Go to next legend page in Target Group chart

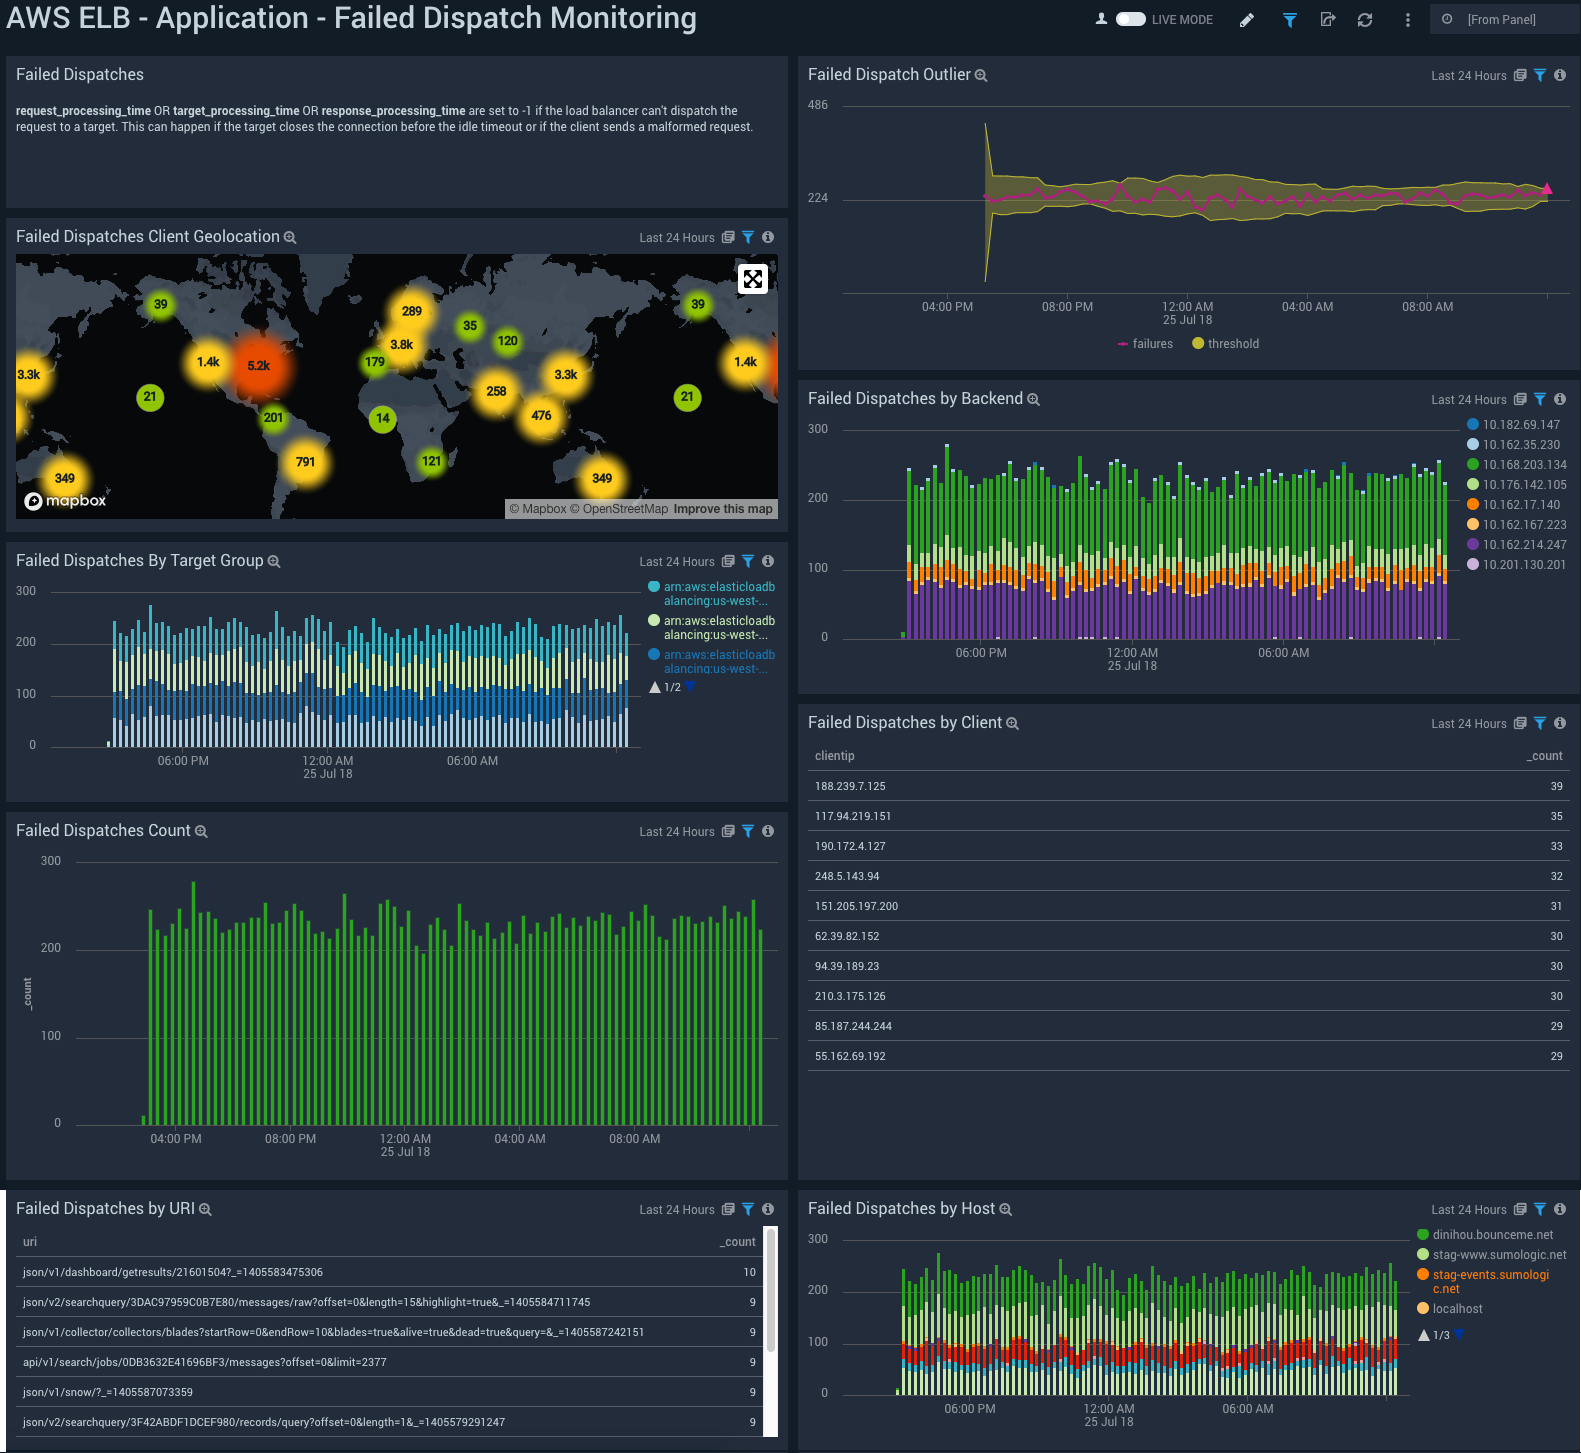click(690, 687)
